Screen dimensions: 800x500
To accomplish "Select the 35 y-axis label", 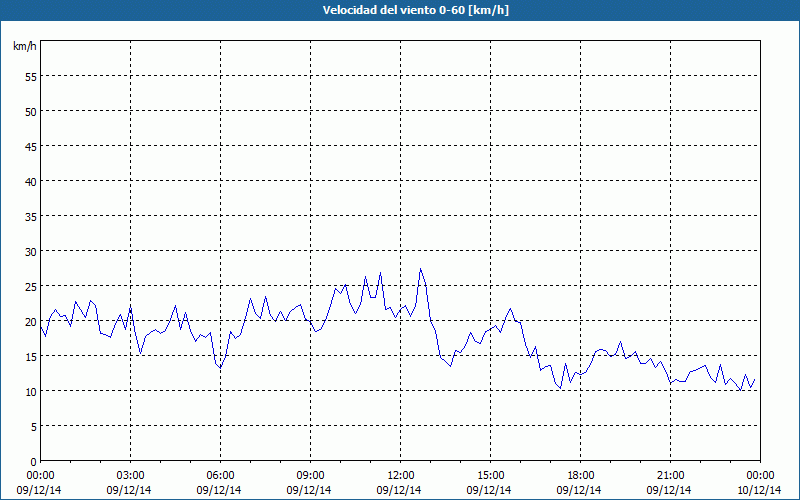I will click(31, 217).
